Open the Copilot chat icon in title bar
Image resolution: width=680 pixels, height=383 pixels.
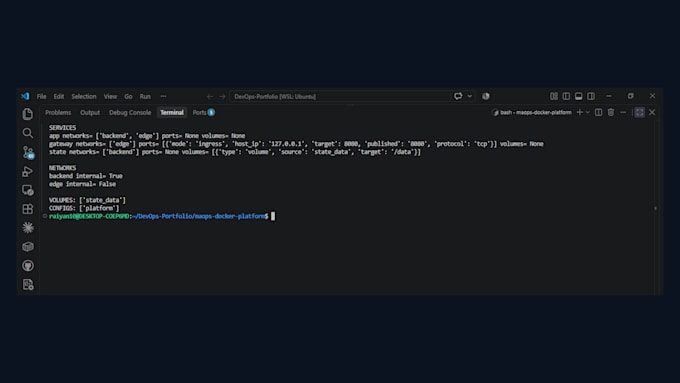(458, 96)
